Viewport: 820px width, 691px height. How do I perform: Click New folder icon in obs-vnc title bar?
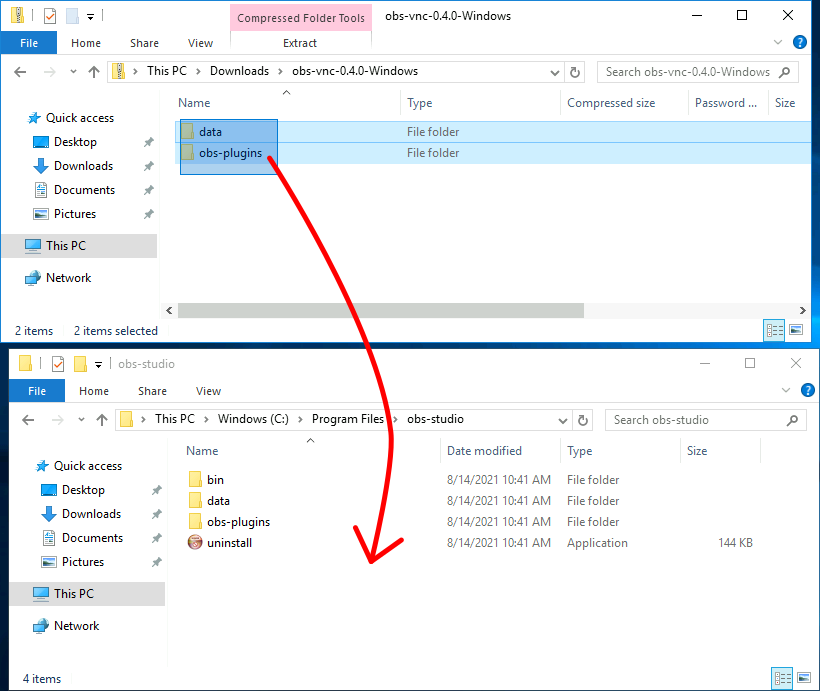[x=72, y=16]
